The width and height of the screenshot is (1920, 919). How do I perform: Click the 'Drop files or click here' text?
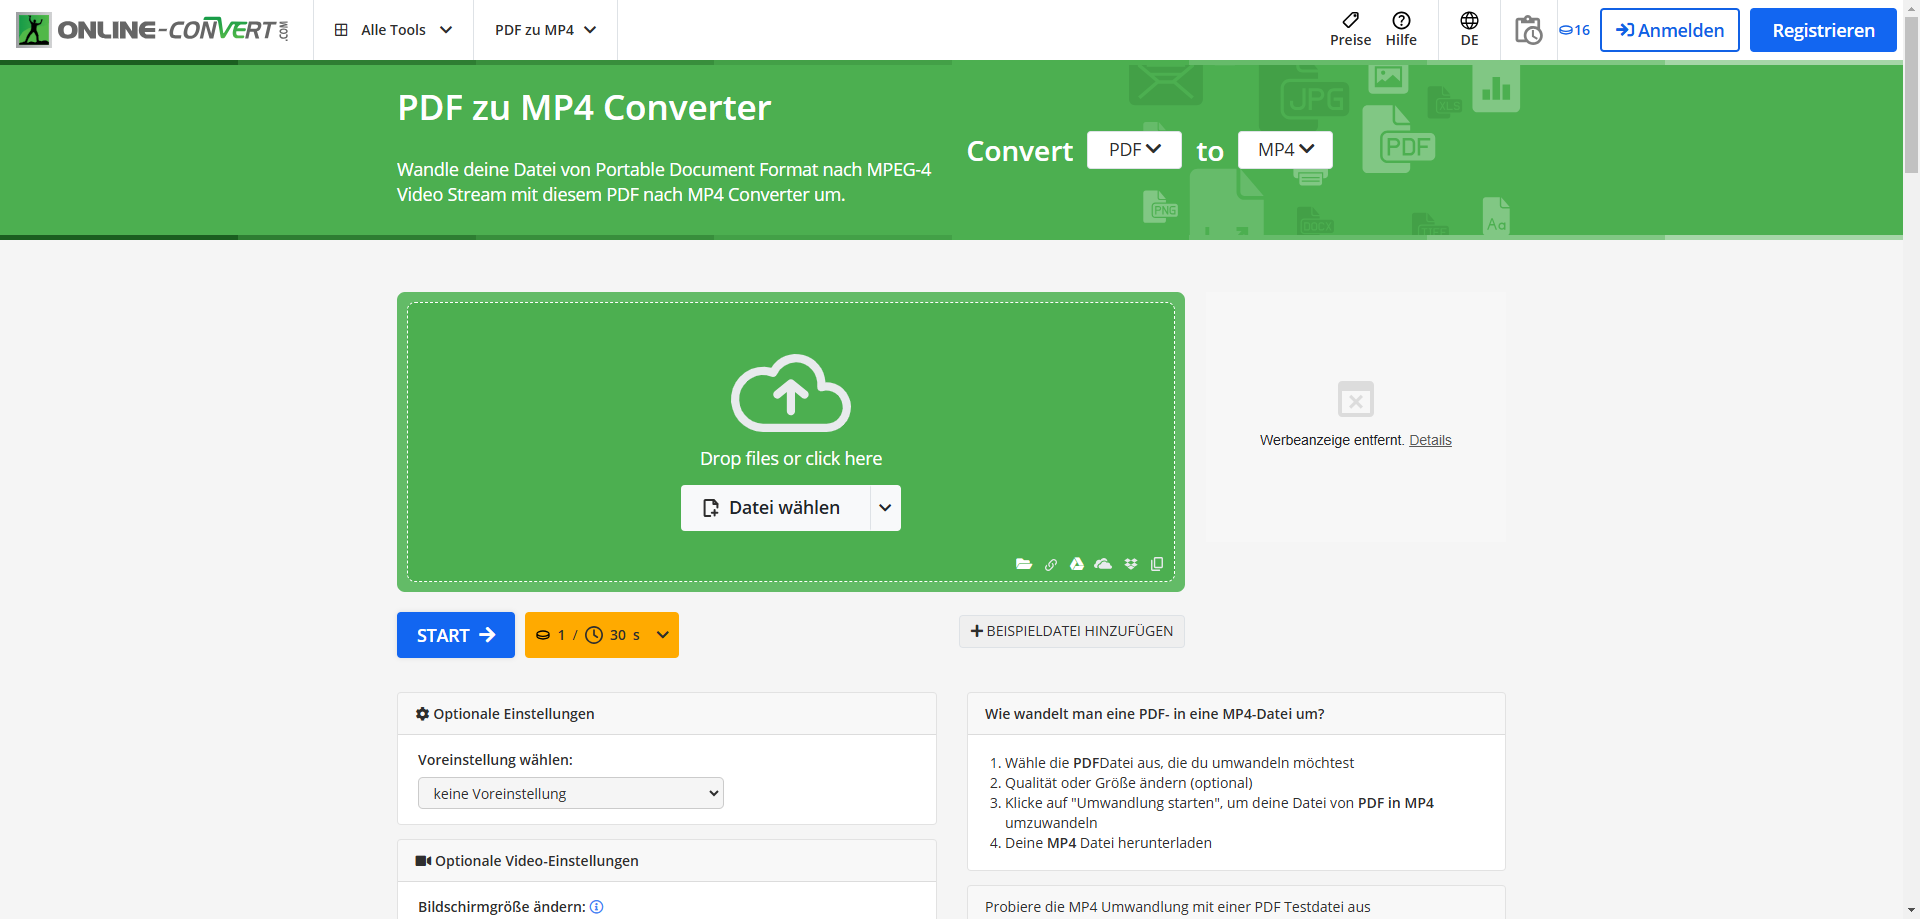pos(791,459)
